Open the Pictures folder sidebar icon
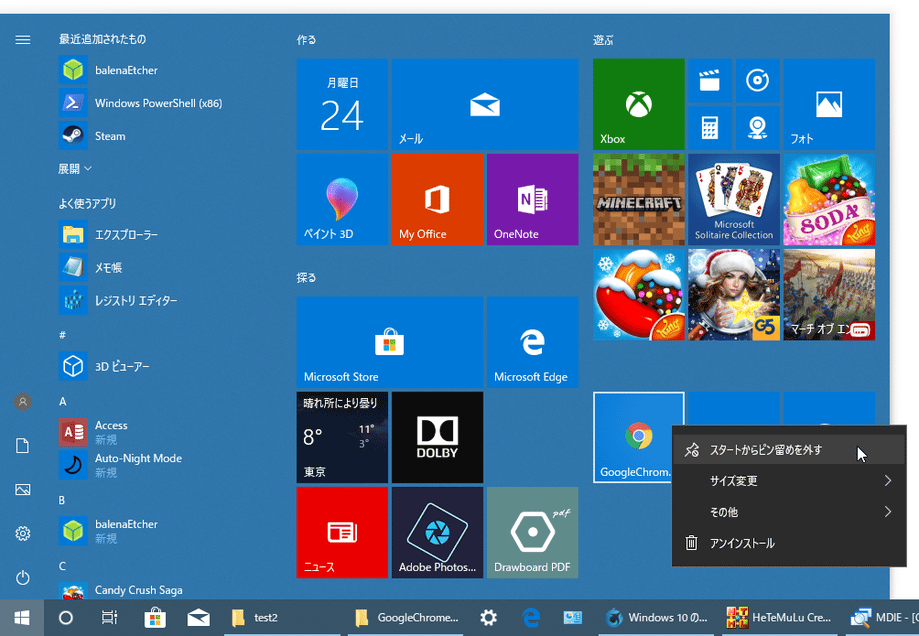Image resolution: width=919 pixels, height=636 pixels. 23,490
